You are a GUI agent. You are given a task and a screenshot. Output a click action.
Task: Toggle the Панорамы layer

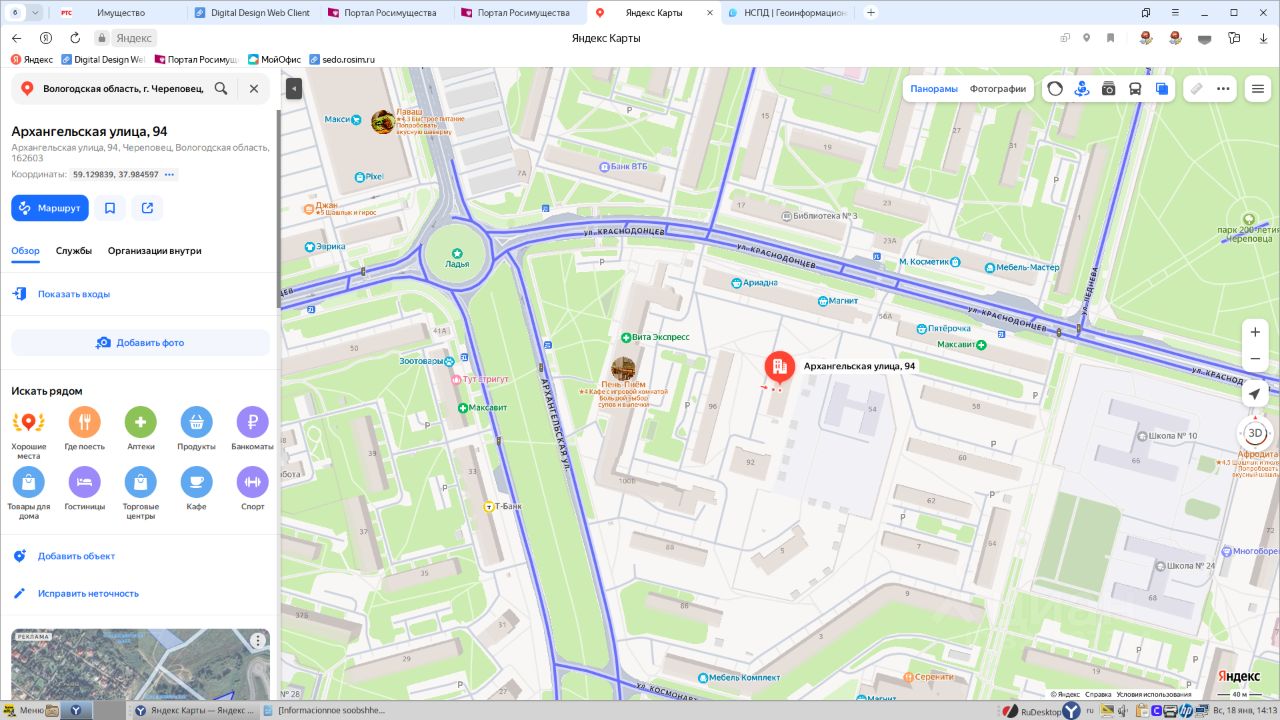click(x=934, y=89)
